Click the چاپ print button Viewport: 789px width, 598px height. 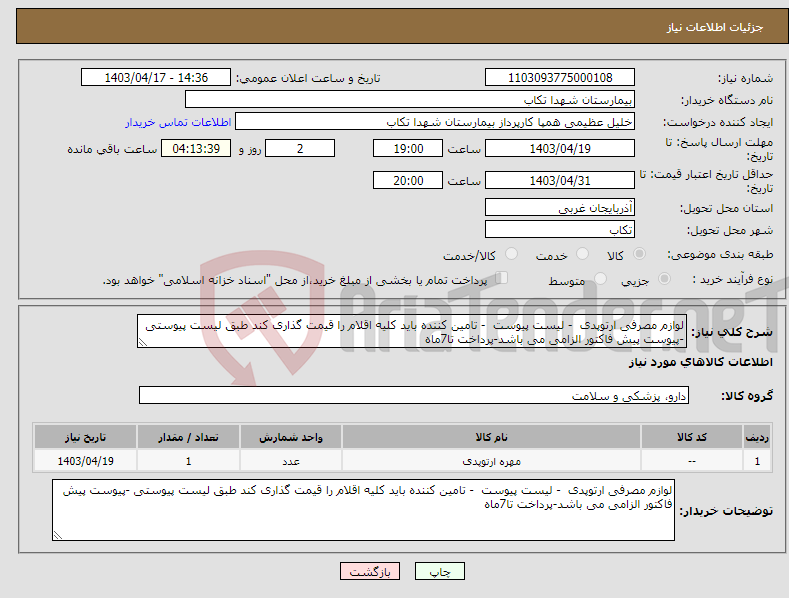(x=439, y=571)
